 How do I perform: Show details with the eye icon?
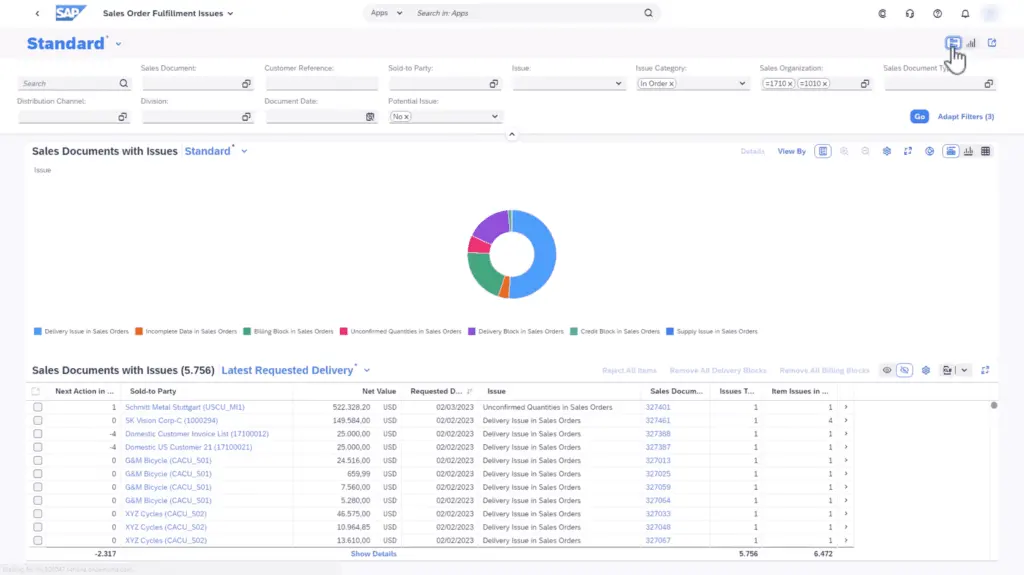(887, 370)
